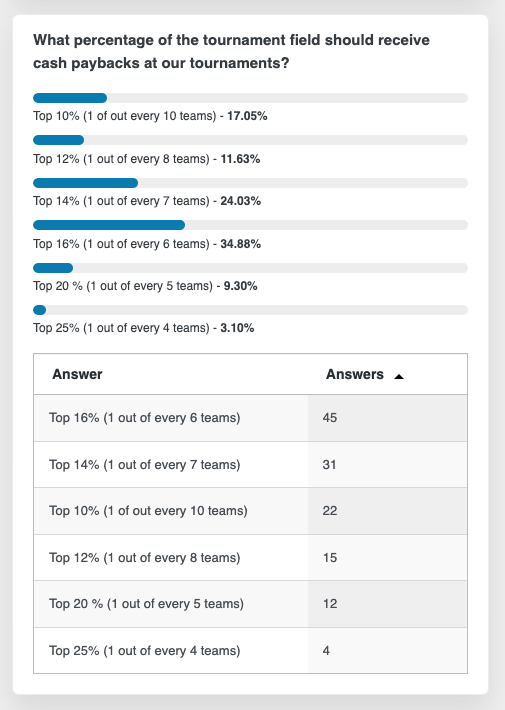The image size is (505, 710).
Task: Click the Top 12% progress bar
Action: coord(250,140)
